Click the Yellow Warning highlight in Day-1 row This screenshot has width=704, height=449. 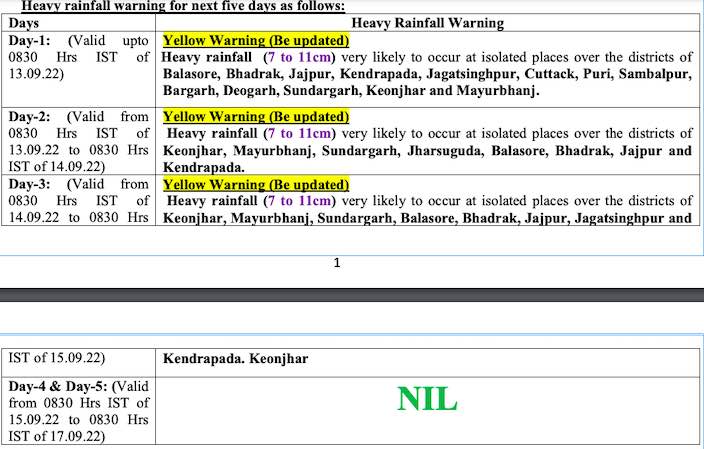point(255,40)
